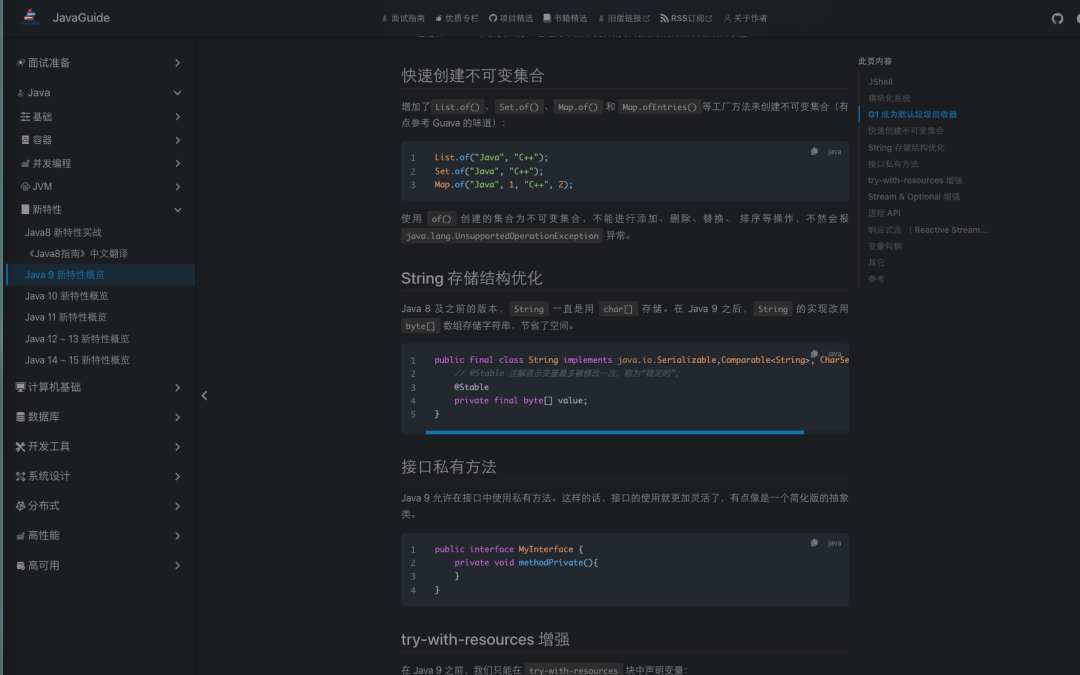Expand the 基础 subsection
Image resolution: width=1080 pixels, height=675 pixels.
100,116
